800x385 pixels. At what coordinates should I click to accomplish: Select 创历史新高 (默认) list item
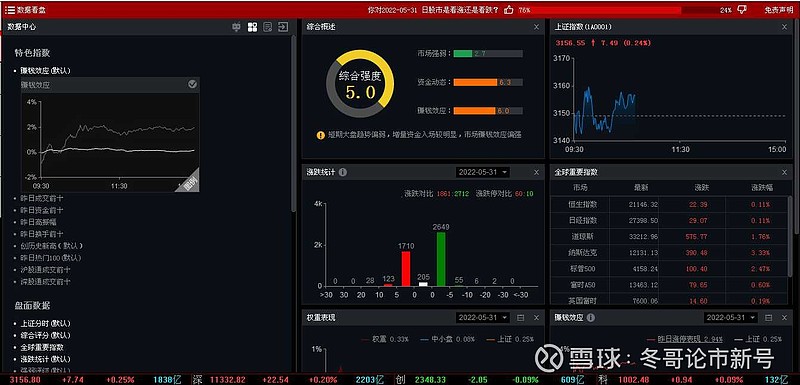pos(52,246)
